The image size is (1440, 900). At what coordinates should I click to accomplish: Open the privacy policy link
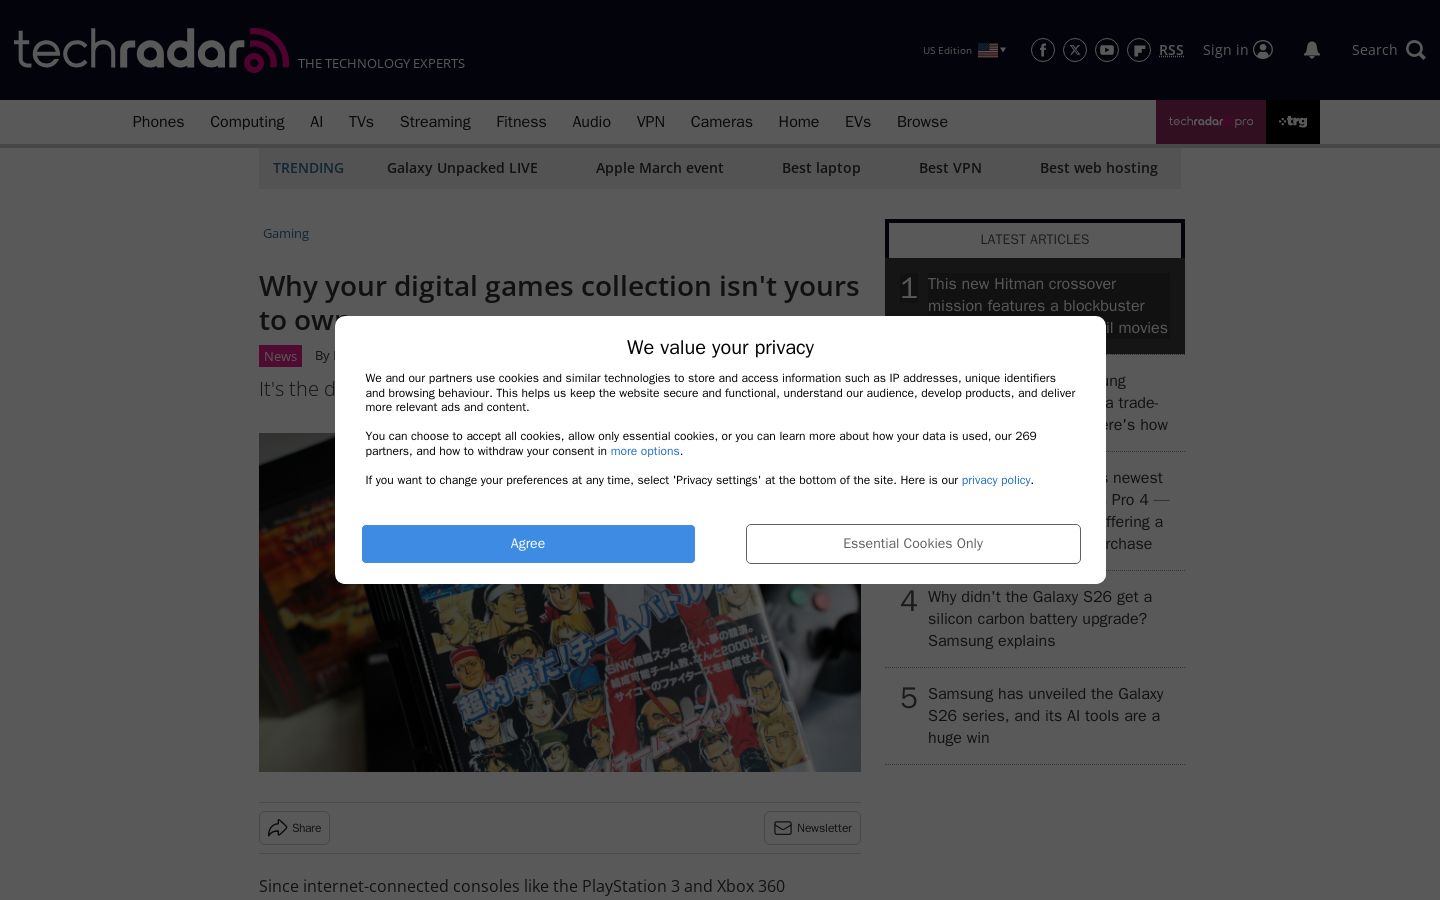[x=996, y=480]
